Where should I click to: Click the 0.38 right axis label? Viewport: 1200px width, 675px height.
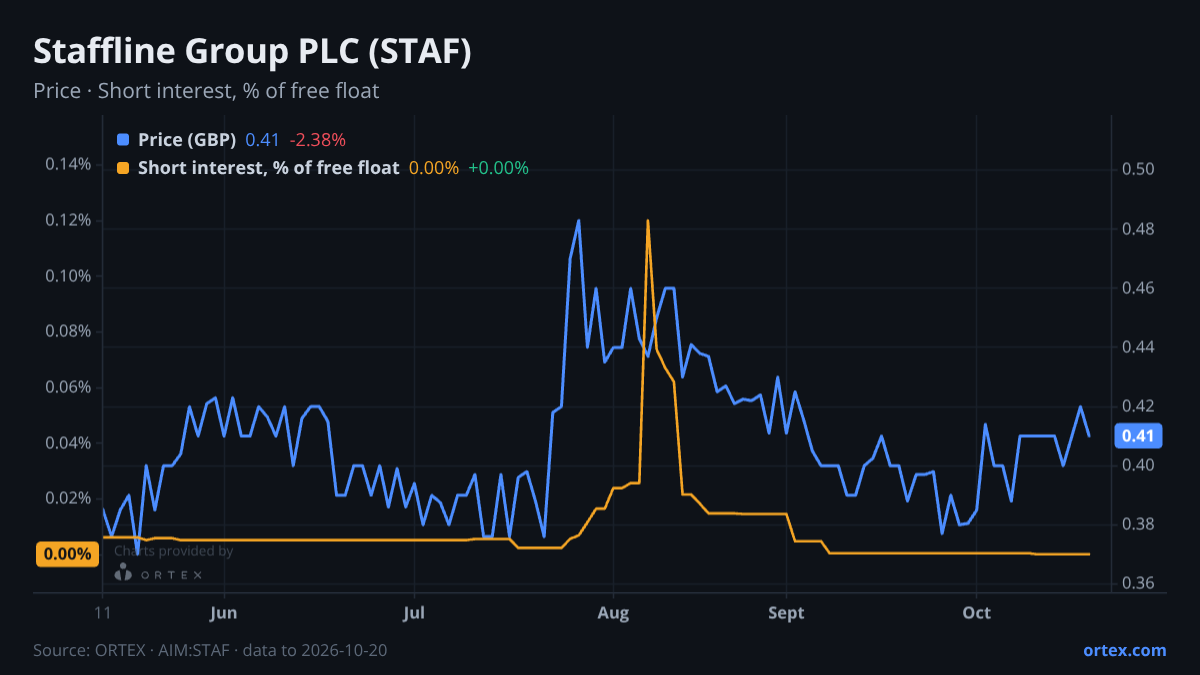pyautogui.click(x=1138, y=524)
